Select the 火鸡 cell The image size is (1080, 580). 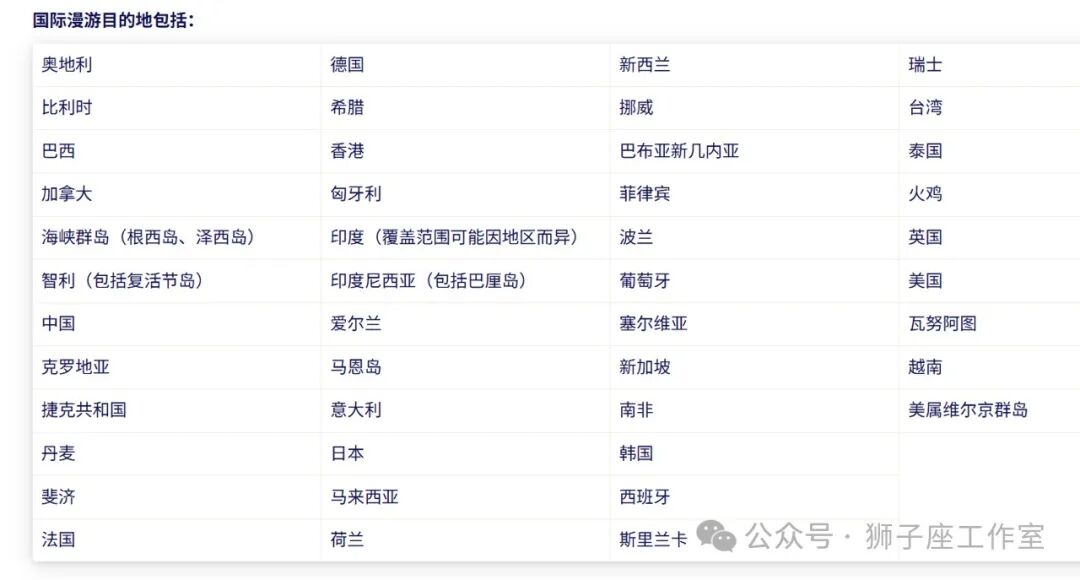[923, 194]
